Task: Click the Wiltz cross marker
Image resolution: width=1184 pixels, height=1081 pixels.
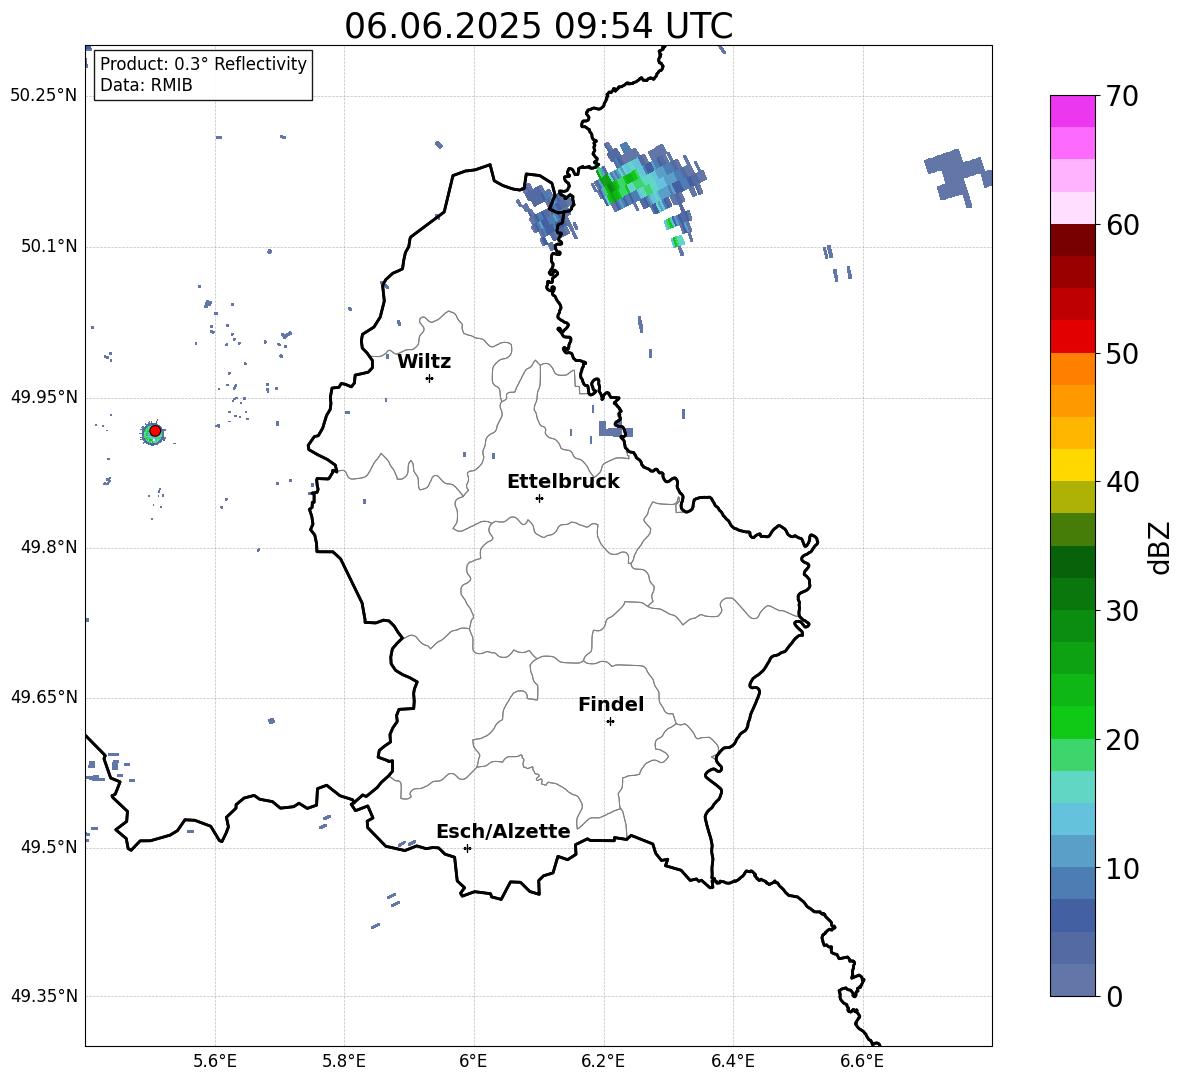Action: tap(430, 378)
